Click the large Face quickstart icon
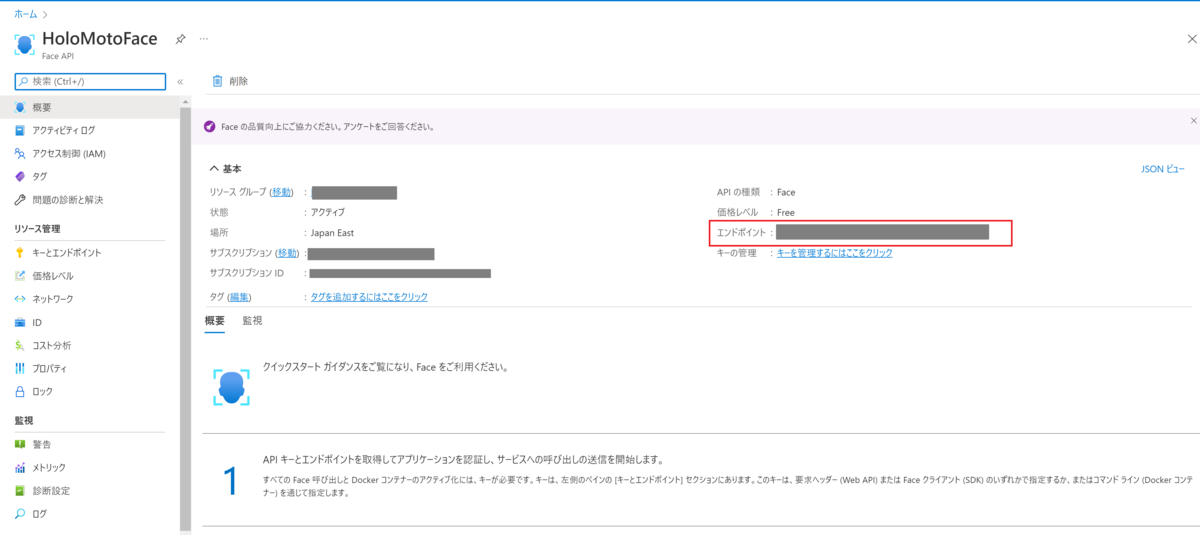Screen dimensions: 1200x535 232,387
